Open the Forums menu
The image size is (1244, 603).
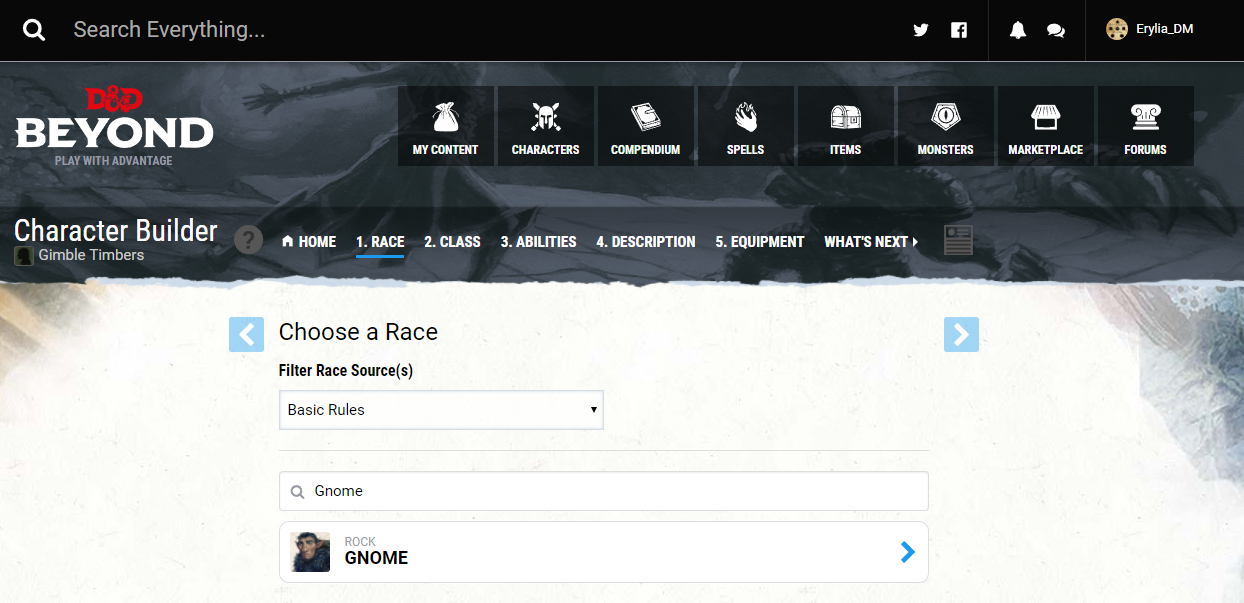[1146, 126]
